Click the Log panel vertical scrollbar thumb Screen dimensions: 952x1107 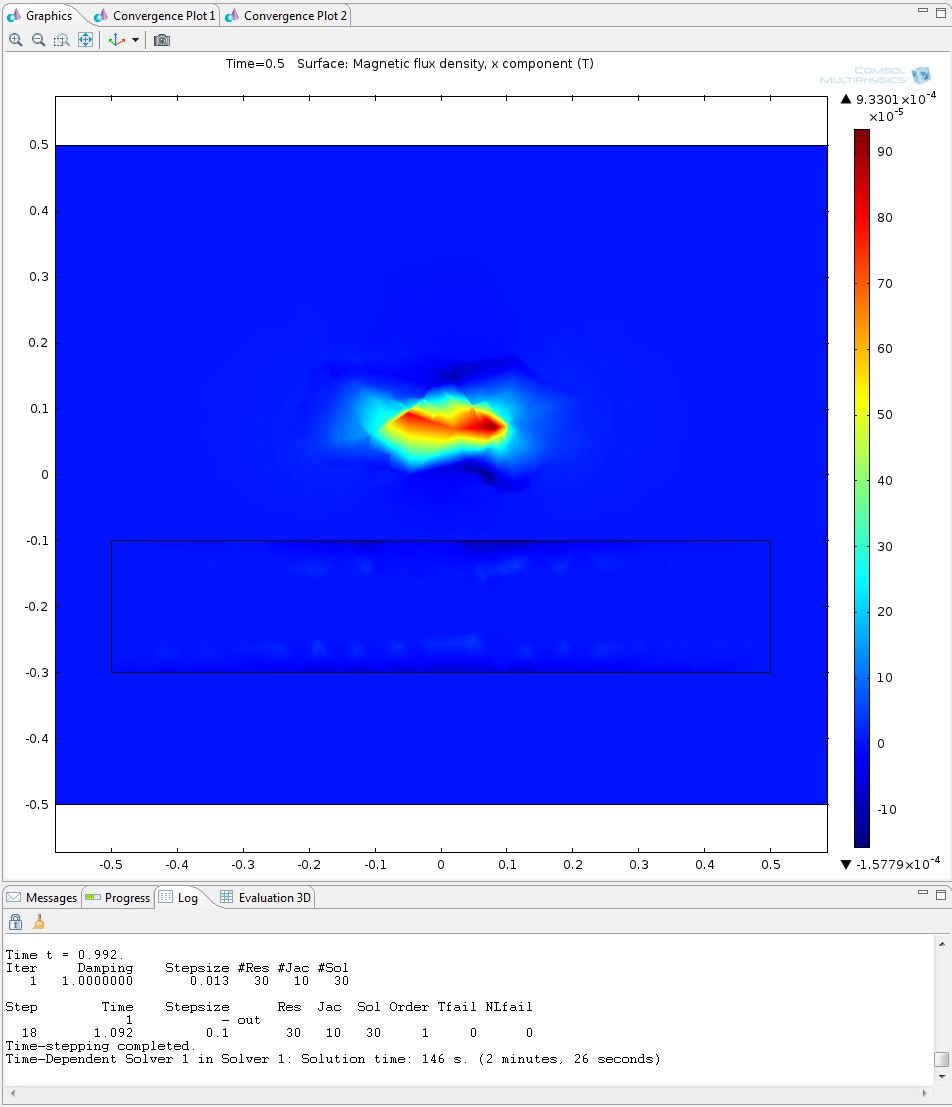(941, 1060)
